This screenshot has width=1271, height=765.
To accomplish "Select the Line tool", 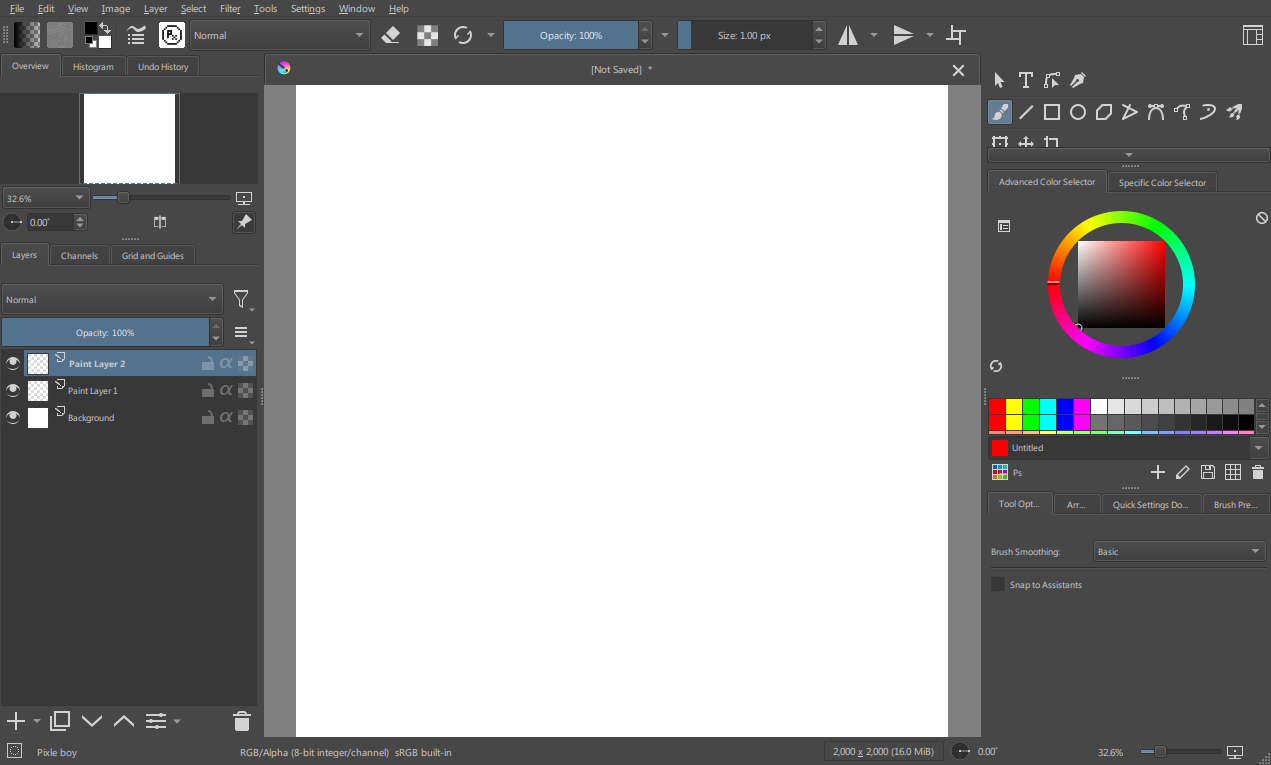I will point(1026,112).
